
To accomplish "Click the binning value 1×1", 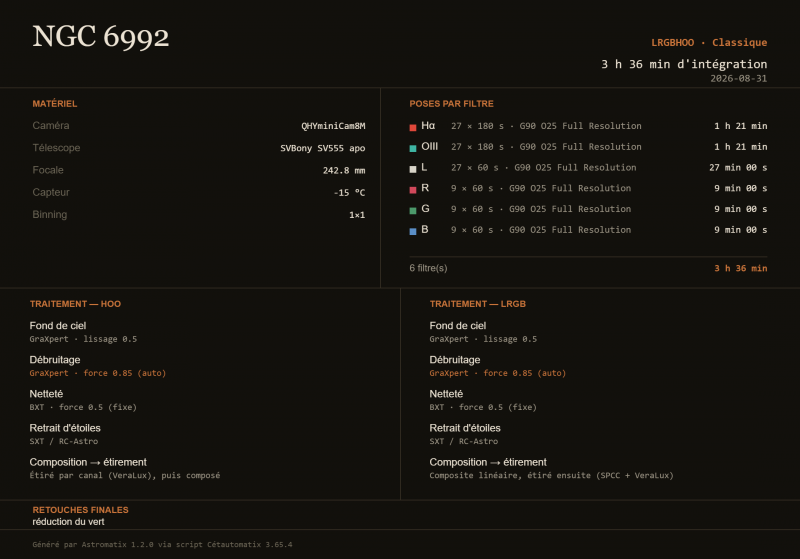I will coord(357,215).
